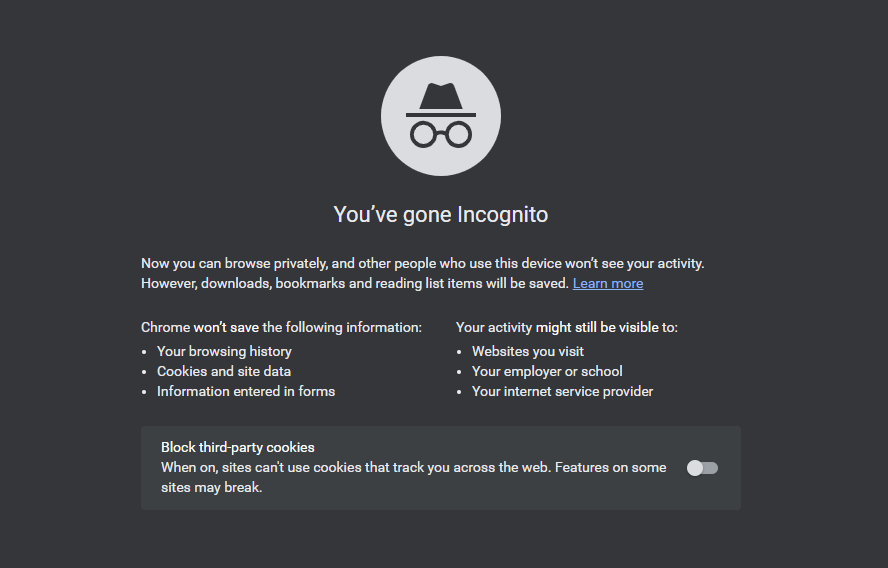This screenshot has height=568, width=888.
Task: Enable the Block third-party cookies toggle
Action: point(702,468)
